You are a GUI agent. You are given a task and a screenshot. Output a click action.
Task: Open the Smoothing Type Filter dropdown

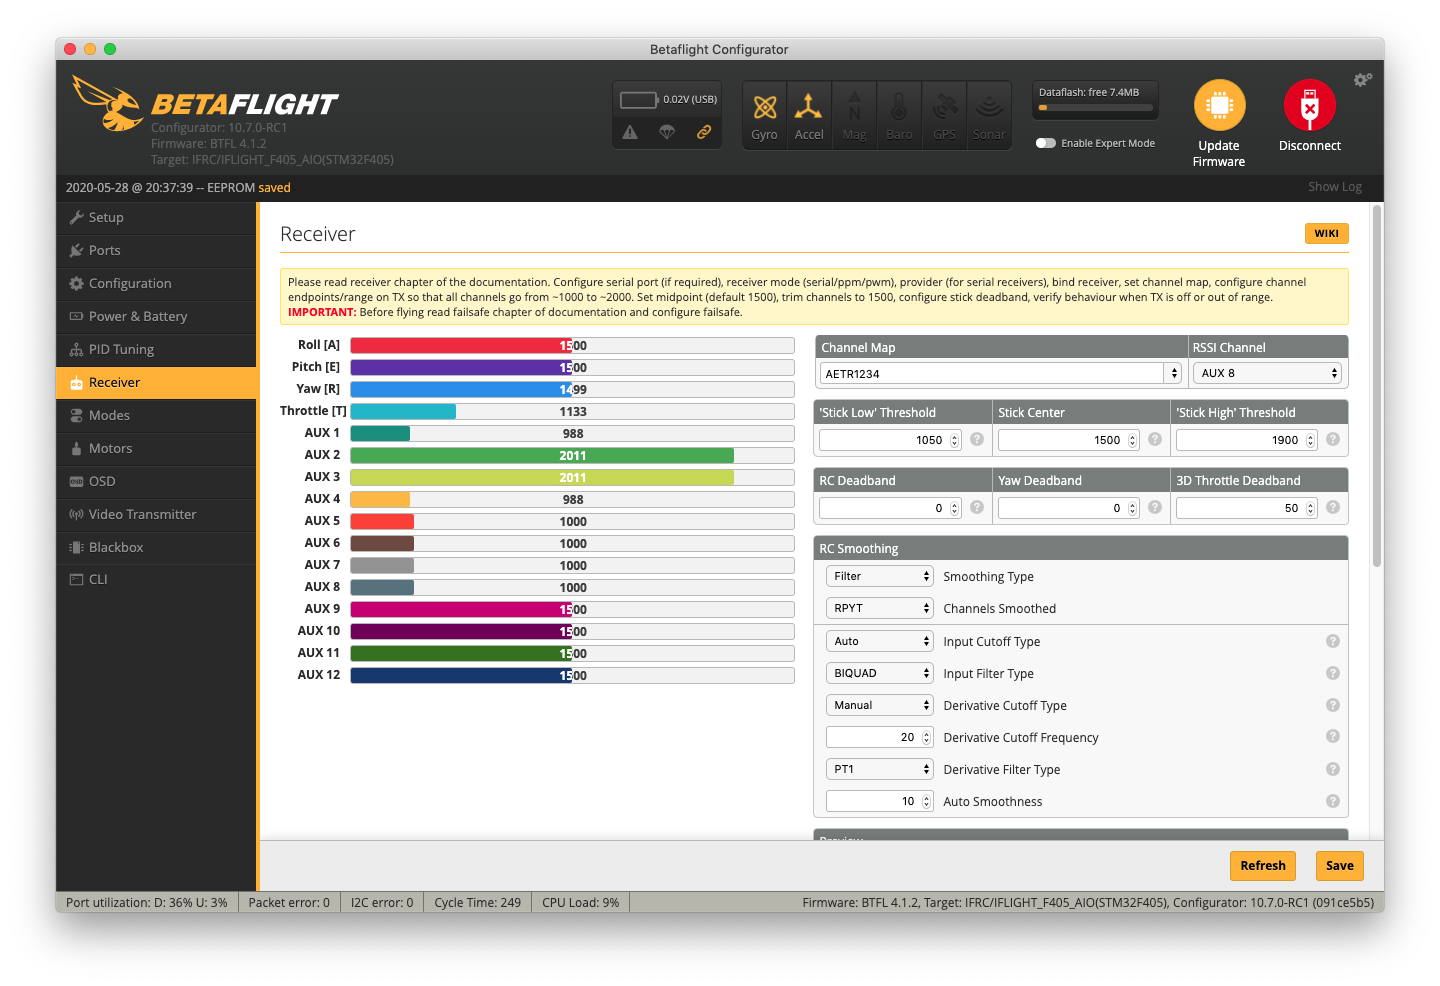pos(880,576)
